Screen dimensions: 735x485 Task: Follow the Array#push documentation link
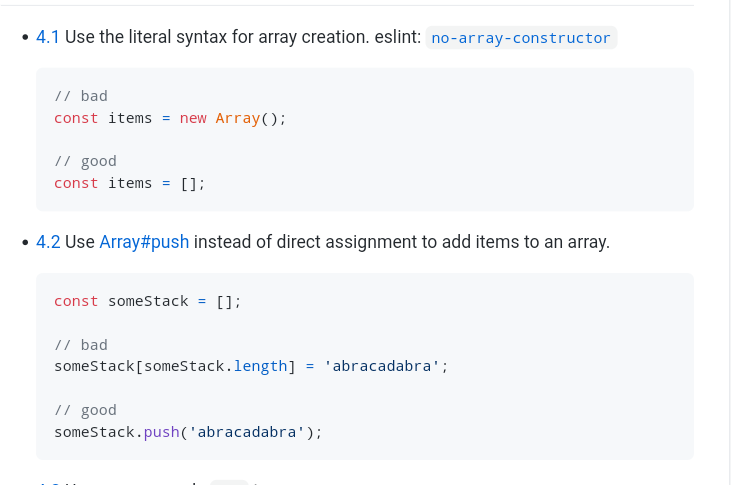pos(144,242)
